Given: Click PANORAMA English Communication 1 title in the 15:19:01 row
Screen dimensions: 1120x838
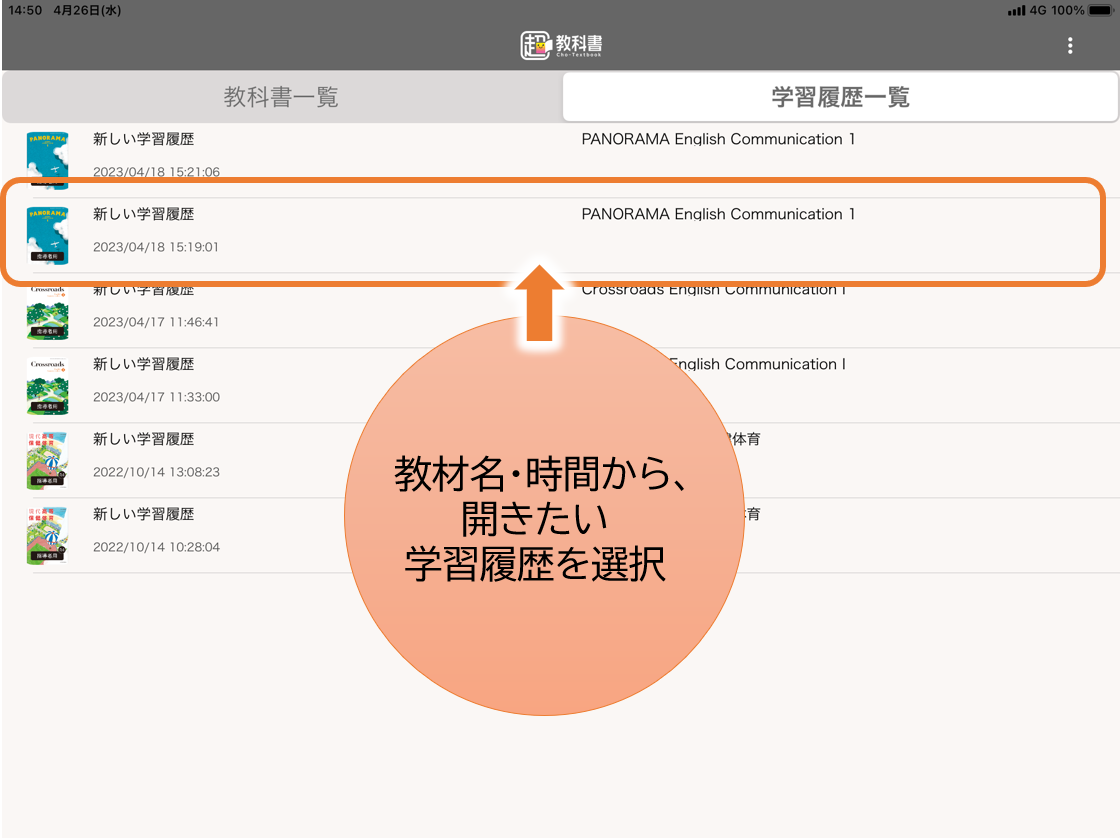Looking at the screenshot, I should pos(718,214).
